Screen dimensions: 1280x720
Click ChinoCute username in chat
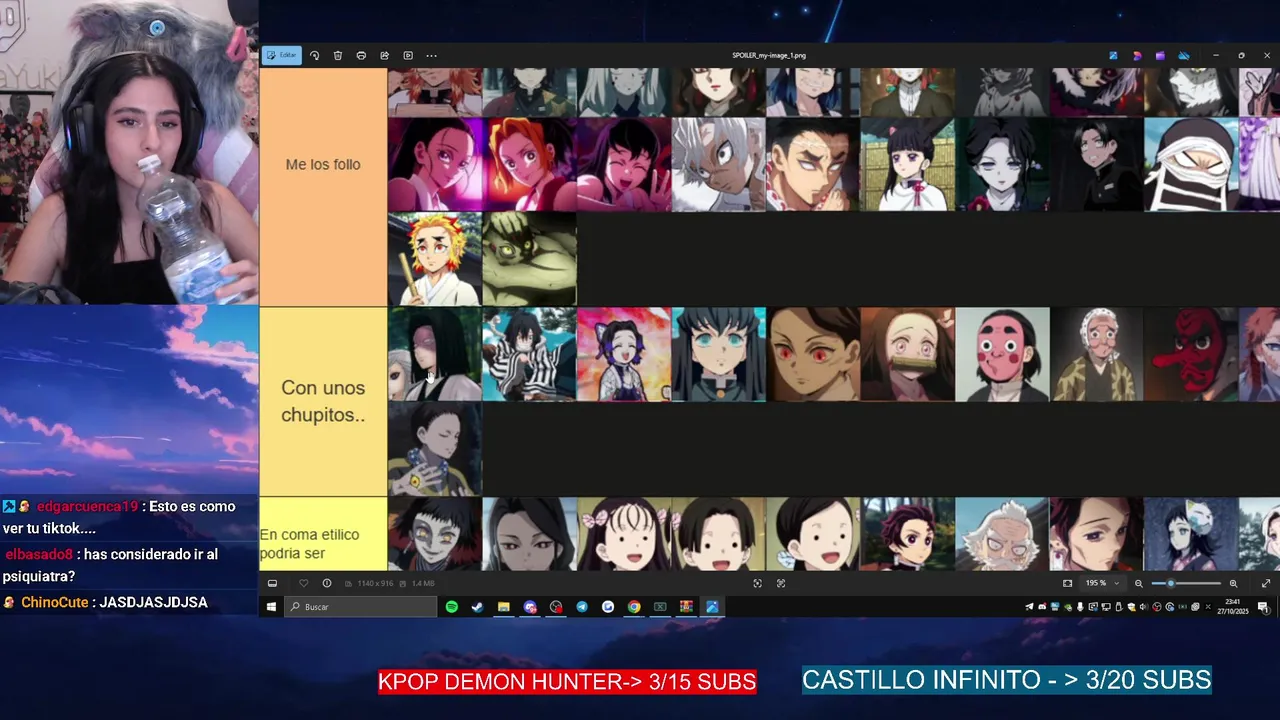click(x=54, y=602)
